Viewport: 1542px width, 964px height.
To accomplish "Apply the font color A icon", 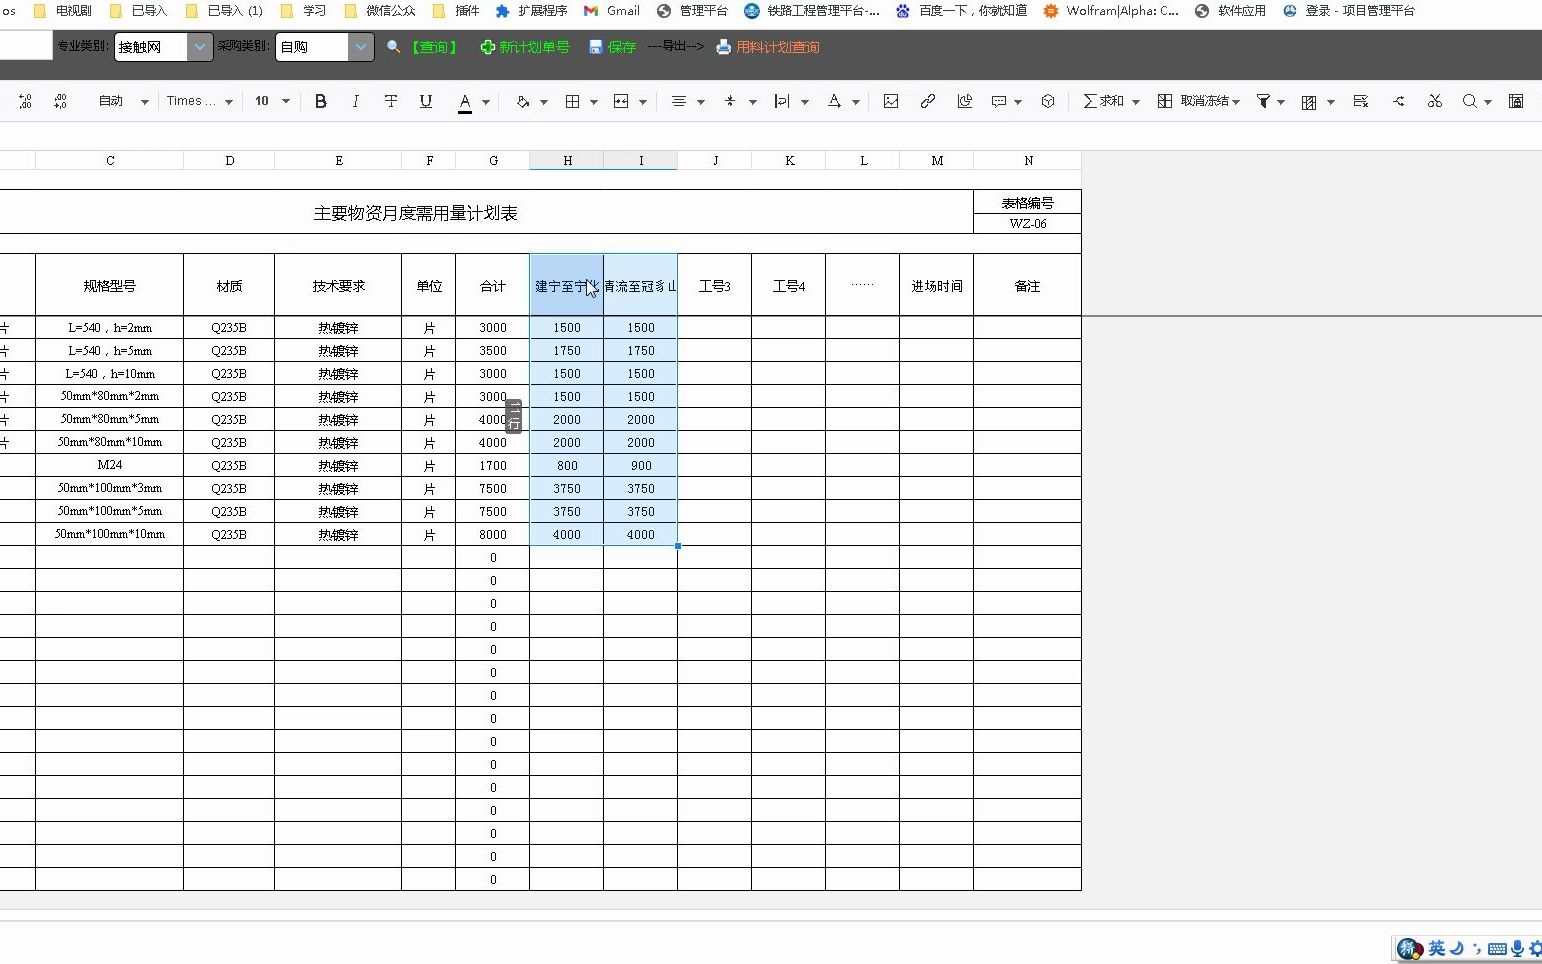I will tap(465, 102).
